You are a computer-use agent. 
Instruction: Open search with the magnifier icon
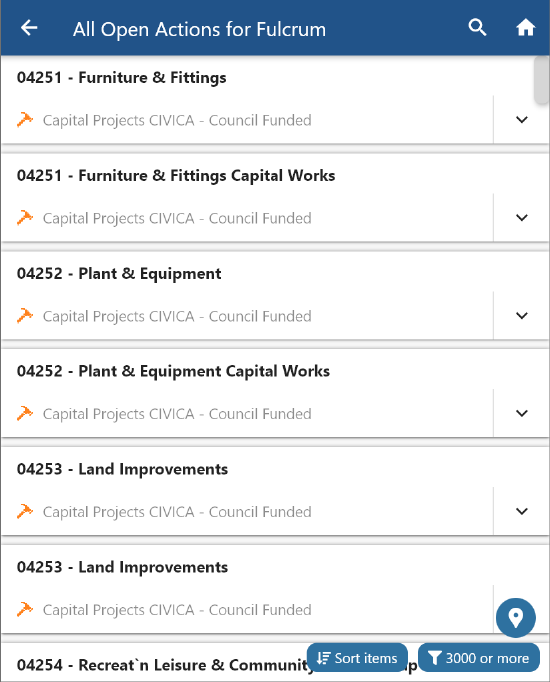477,28
